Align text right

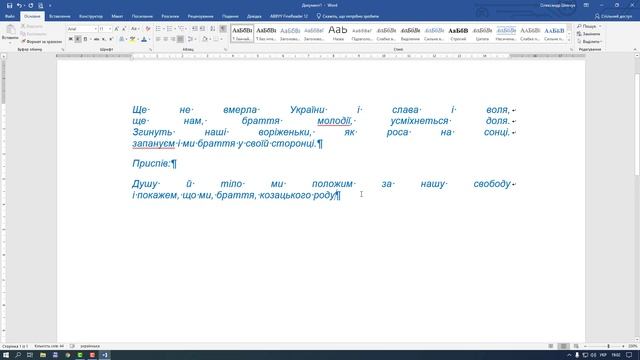[173, 39]
